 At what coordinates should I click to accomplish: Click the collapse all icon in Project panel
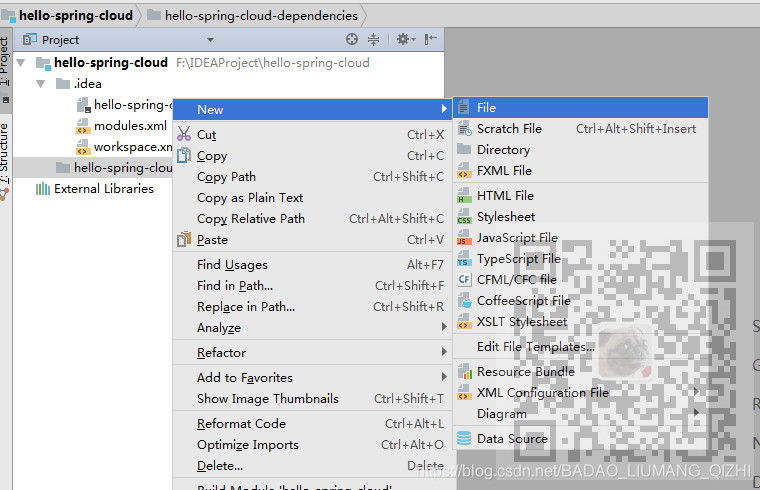[373, 39]
